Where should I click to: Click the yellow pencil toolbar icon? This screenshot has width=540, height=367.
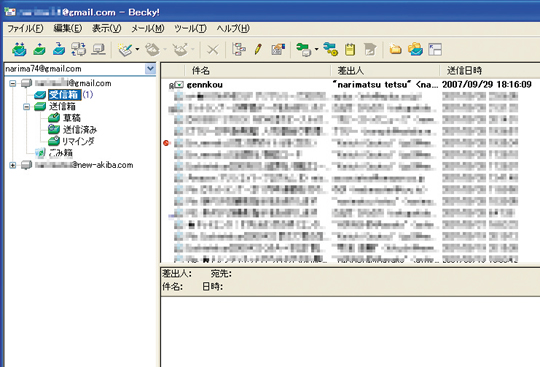(x=258, y=49)
